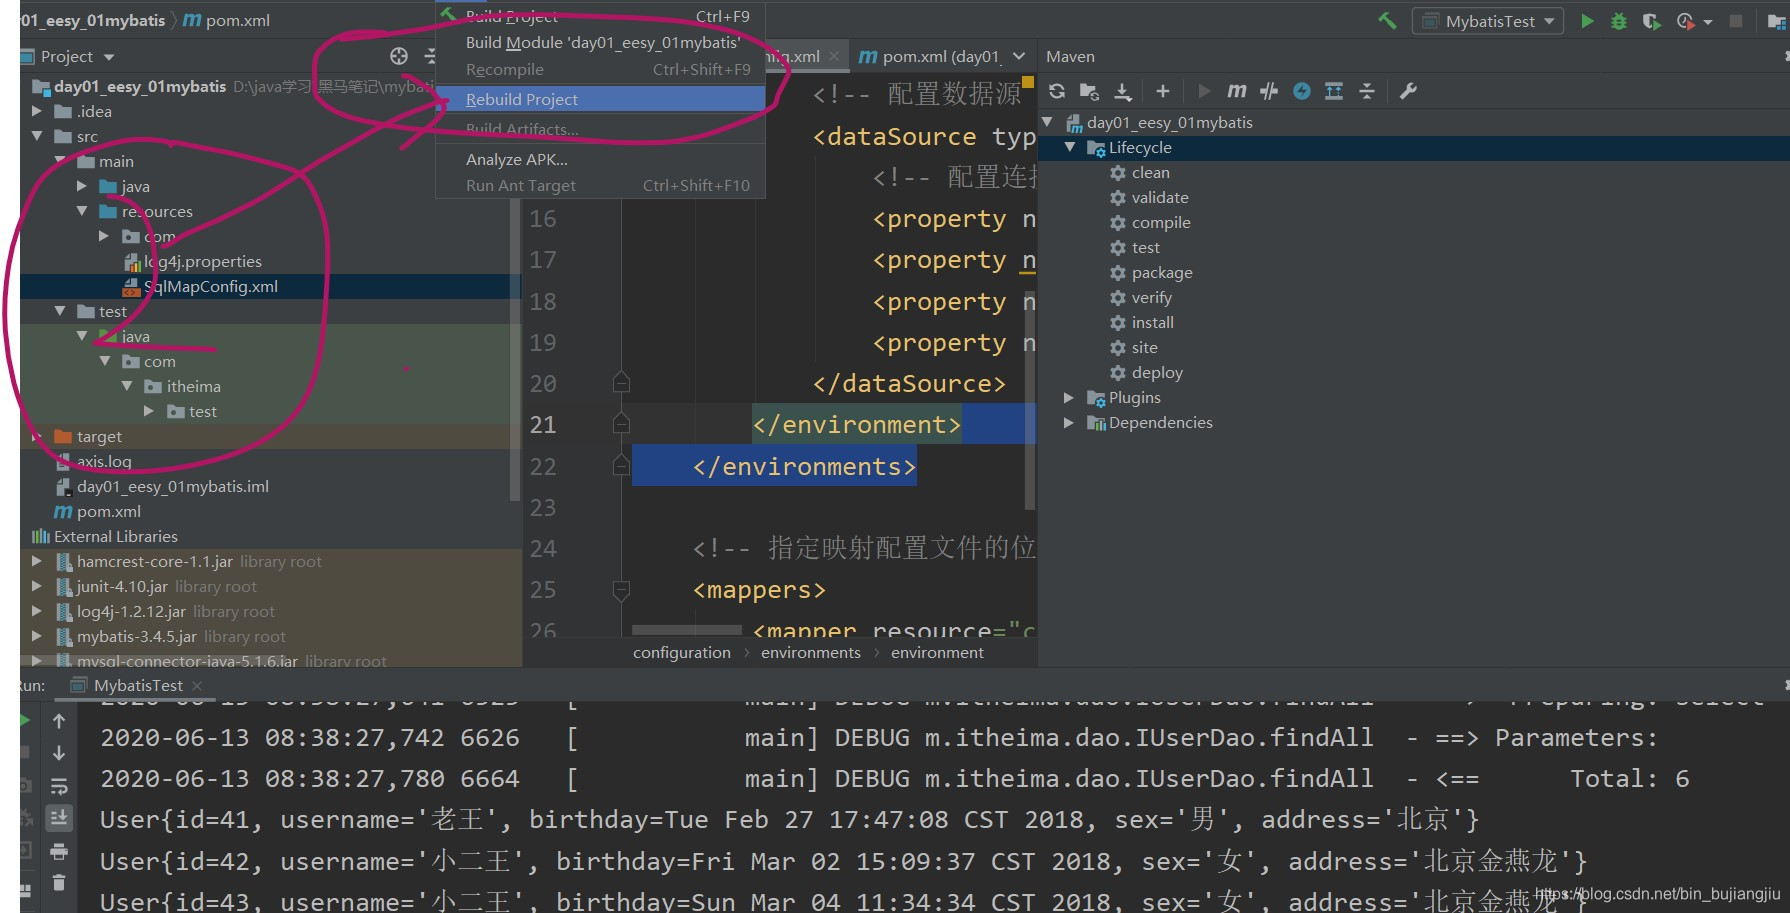Click the environments breadcrumb

click(x=811, y=652)
